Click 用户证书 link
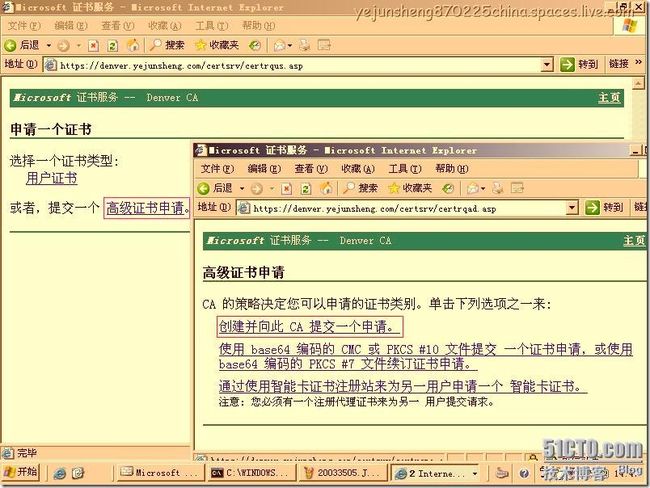Image resolution: width=650 pixels, height=488 pixels. (51, 179)
